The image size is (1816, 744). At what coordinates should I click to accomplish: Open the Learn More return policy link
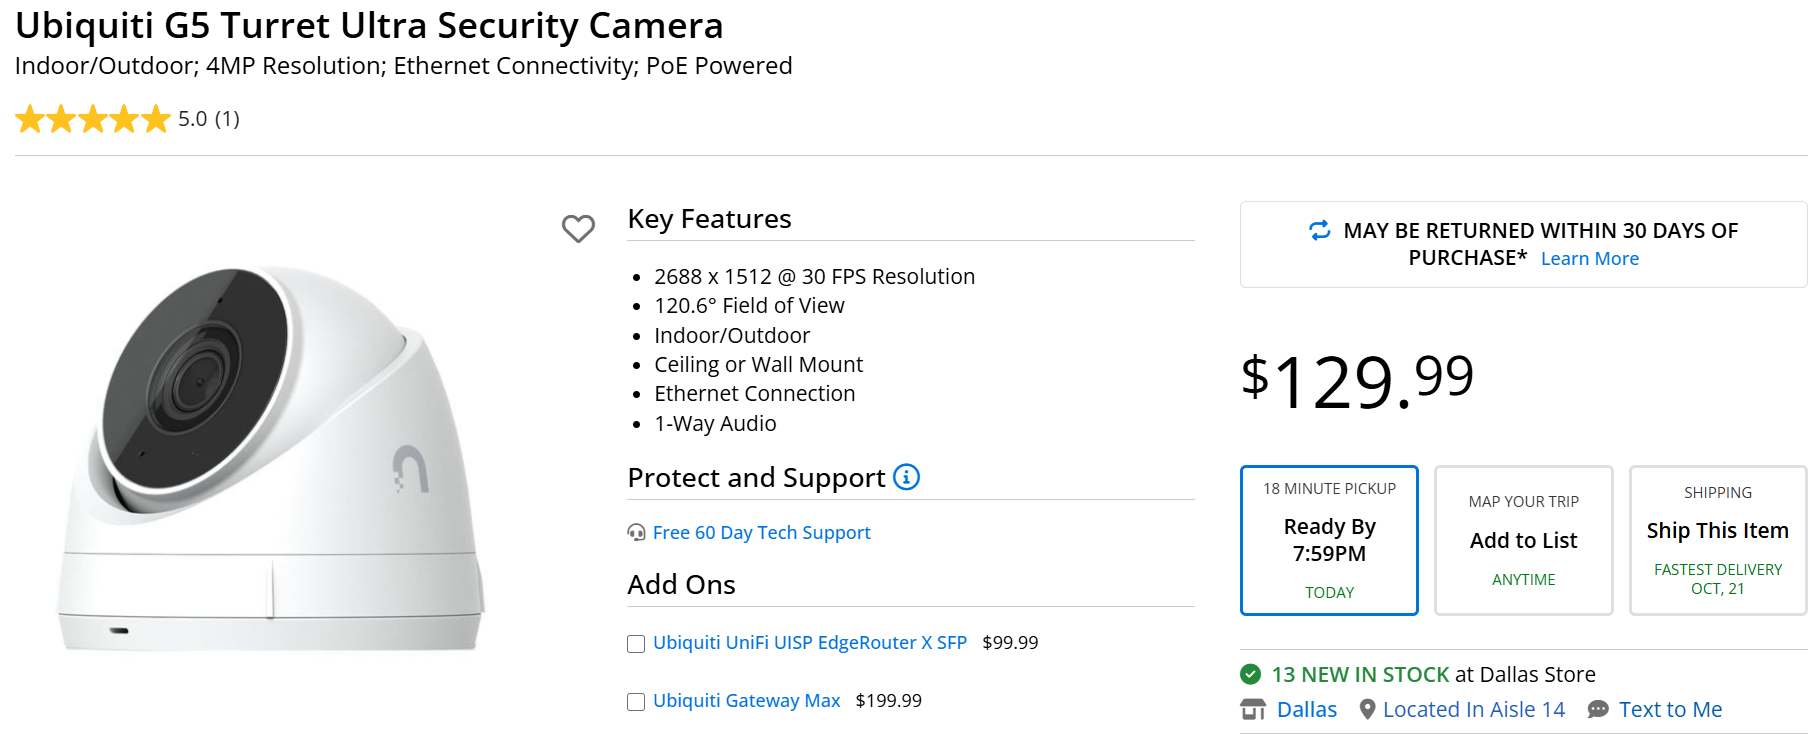[1589, 259]
